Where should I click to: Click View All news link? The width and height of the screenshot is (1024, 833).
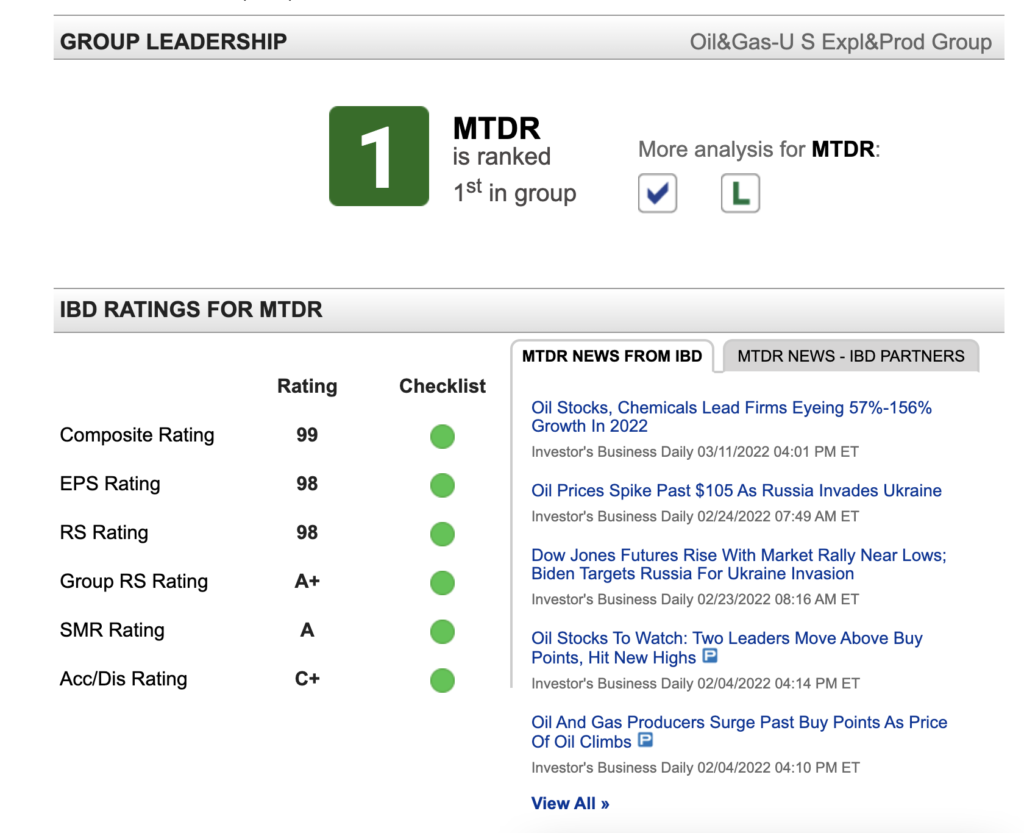[x=570, y=803]
